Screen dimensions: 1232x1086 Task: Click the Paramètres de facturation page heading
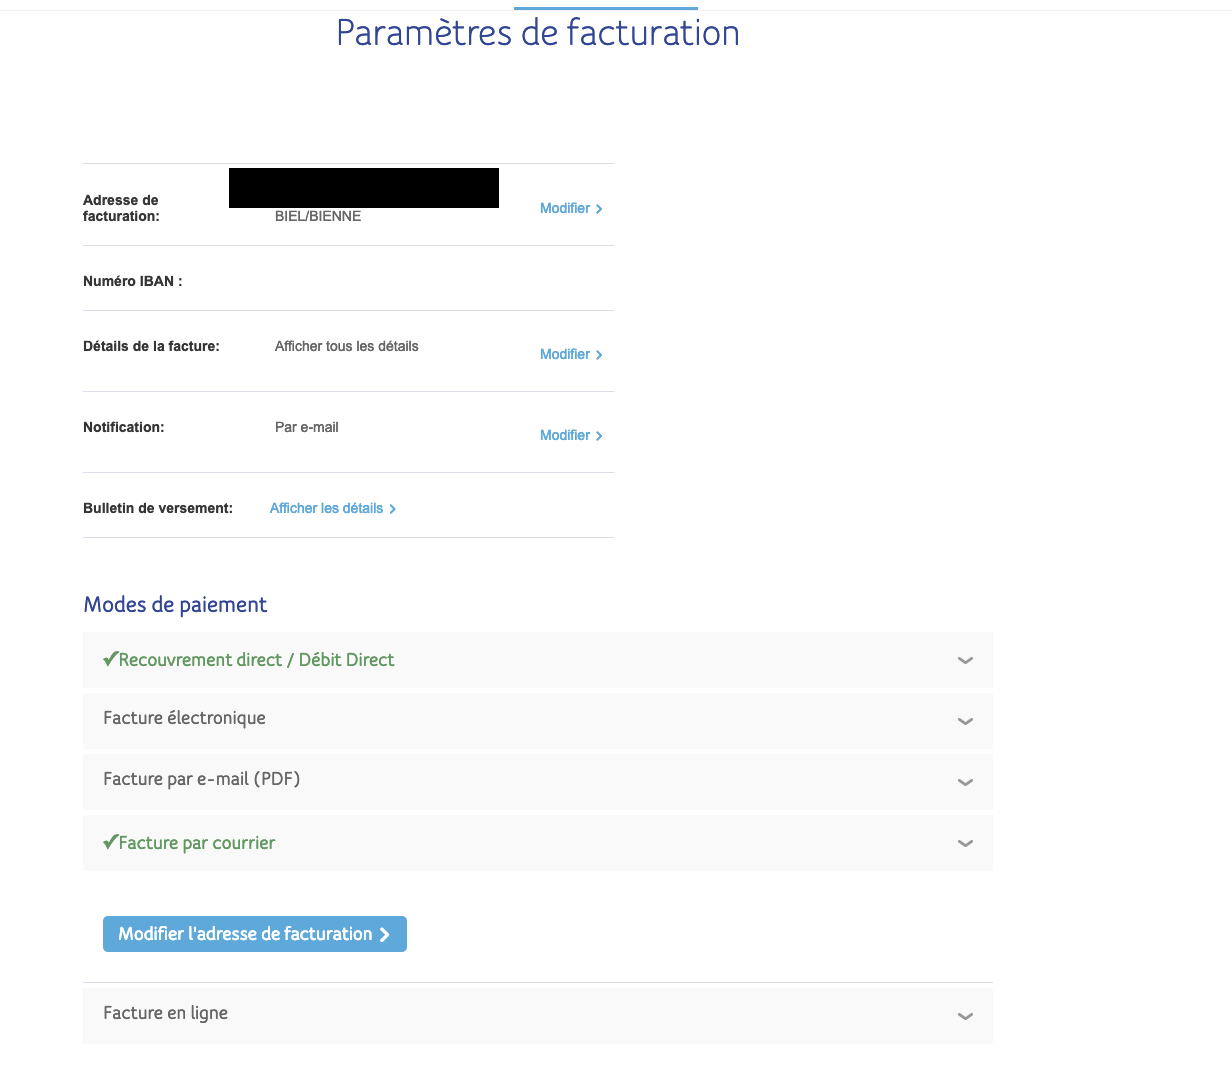538,33
